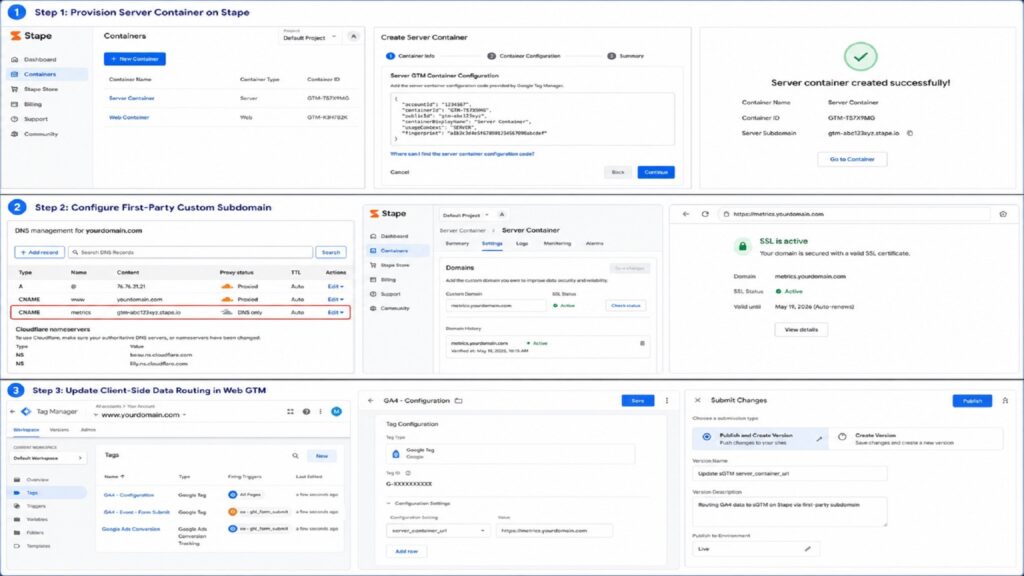Focus the Search DNS Records field
The width and height of the screenshot is (1024, 576).
[191, 252]
